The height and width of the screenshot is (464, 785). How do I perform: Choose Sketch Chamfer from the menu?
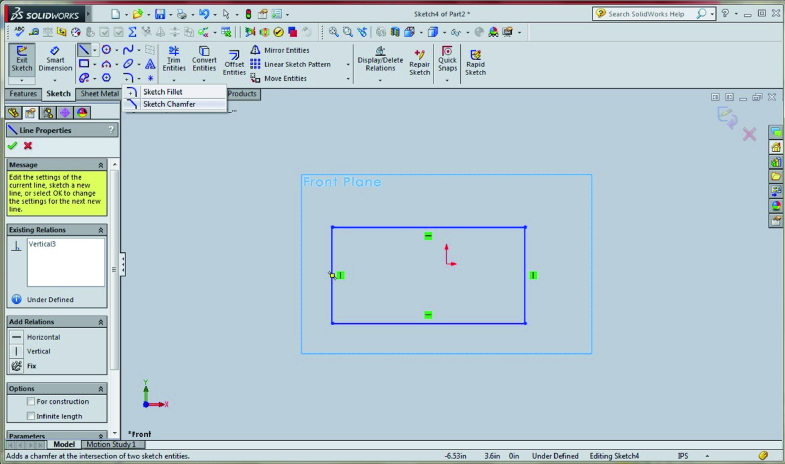174,104
